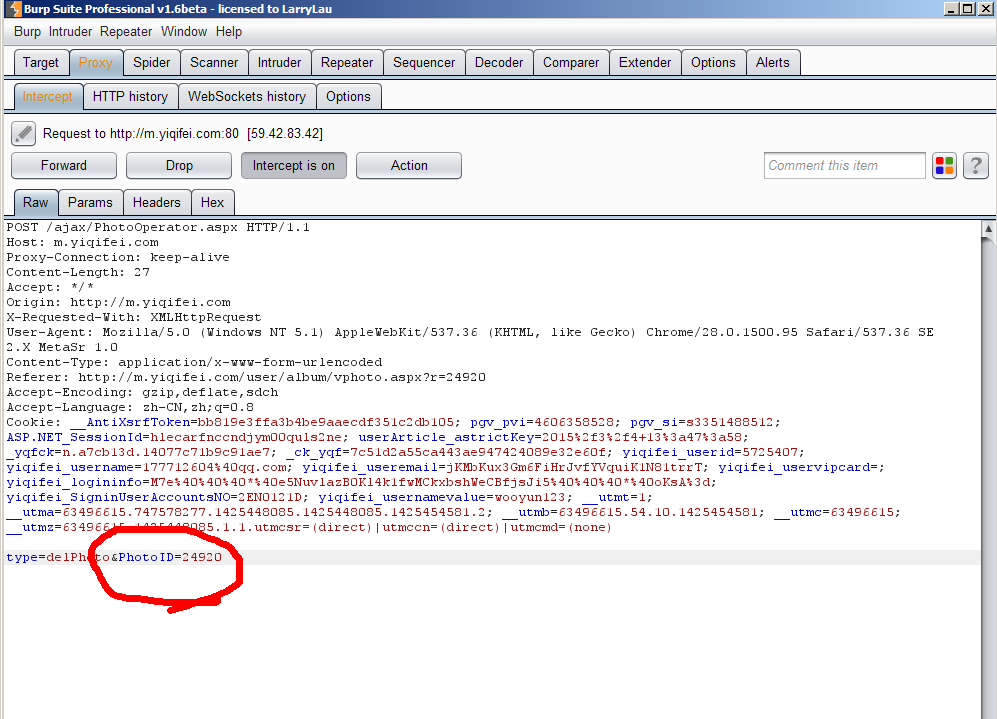Select the Intercept sub-tab
997x719 pixels.
click(x=48, y=97)
